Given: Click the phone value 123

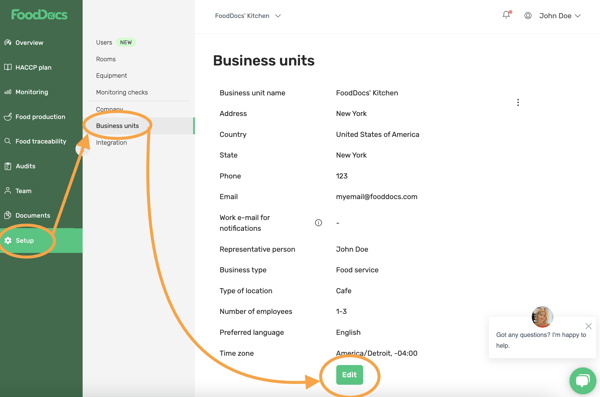Looking at the screenshot, I should tap(342, 176).
